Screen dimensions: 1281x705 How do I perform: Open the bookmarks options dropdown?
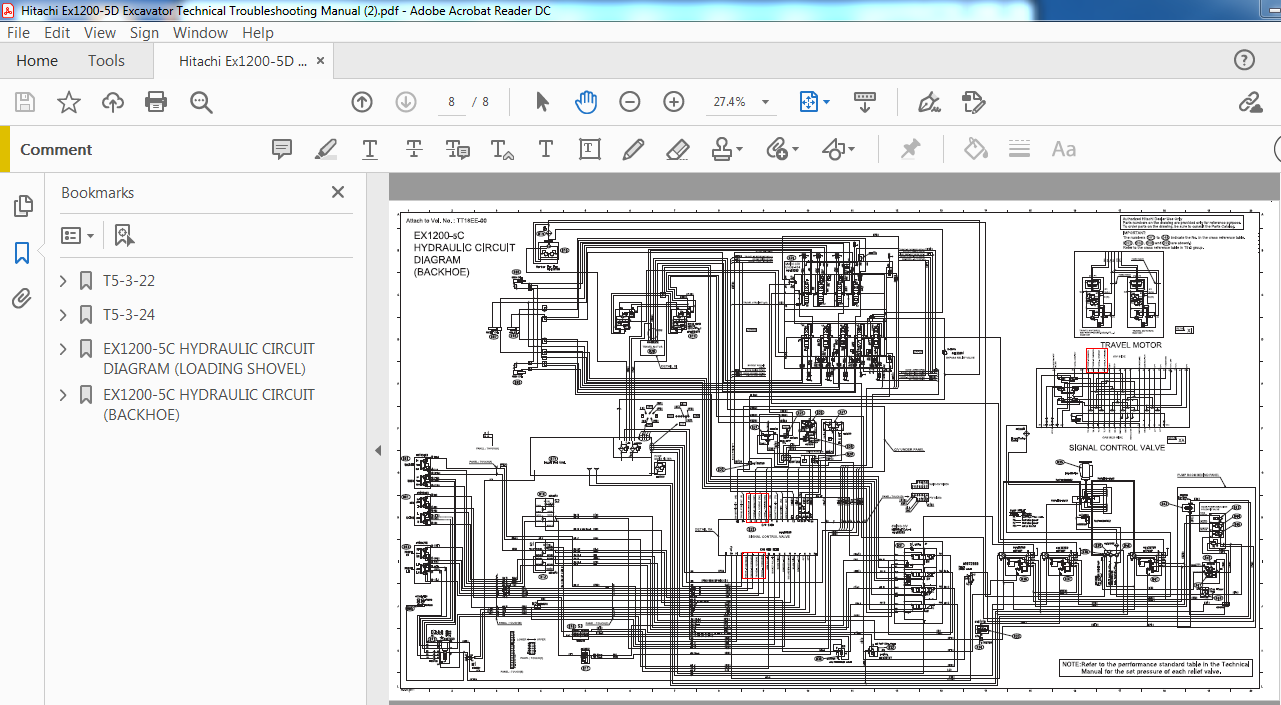tap(77, 236)
